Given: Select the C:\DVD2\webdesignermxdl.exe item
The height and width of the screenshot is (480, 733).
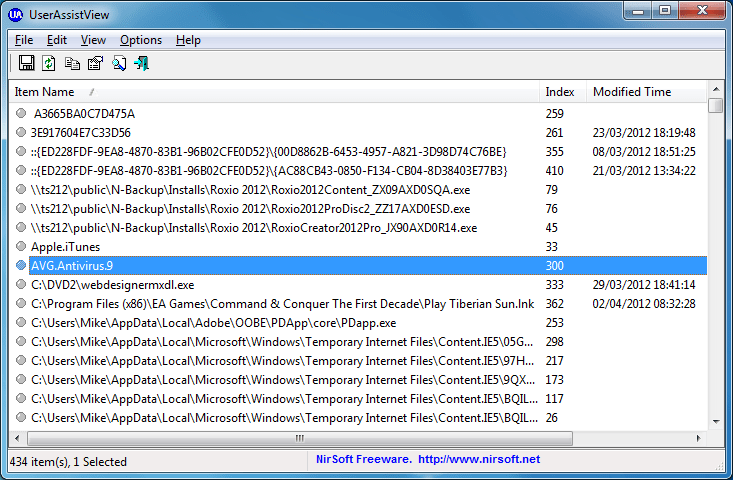Looking at the screenshot, I should (x=358, y=285).
